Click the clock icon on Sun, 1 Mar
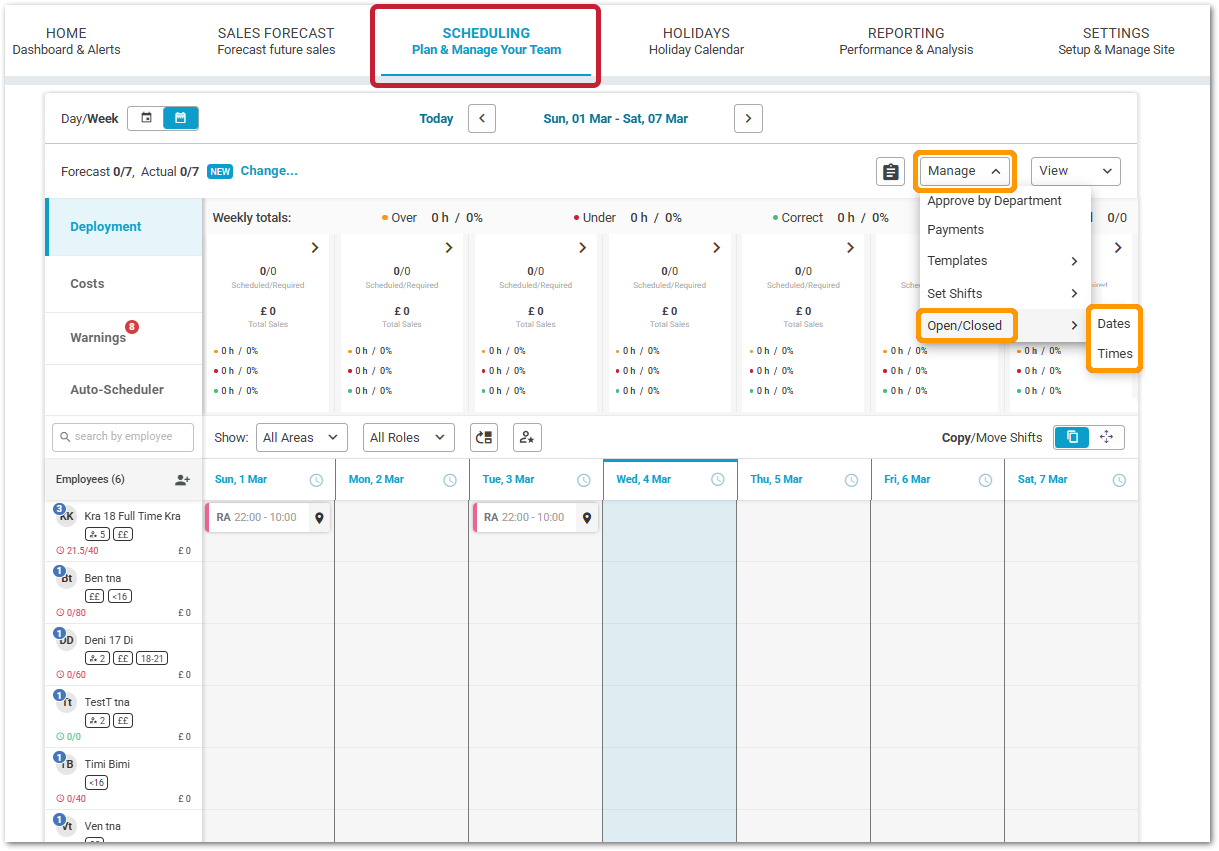 (316, 480)
